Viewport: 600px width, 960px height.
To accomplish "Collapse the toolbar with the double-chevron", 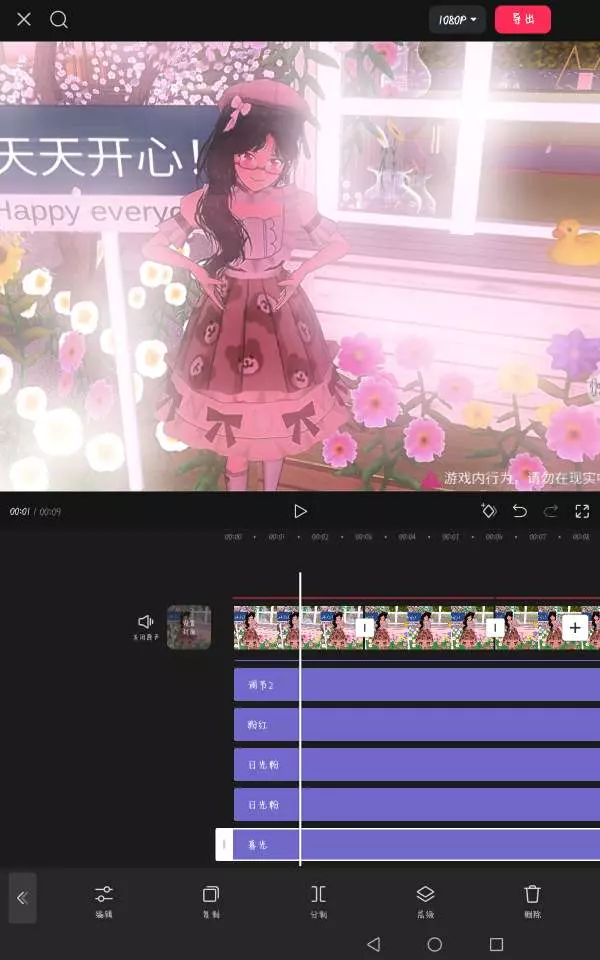I will click(x=22, y=897).
